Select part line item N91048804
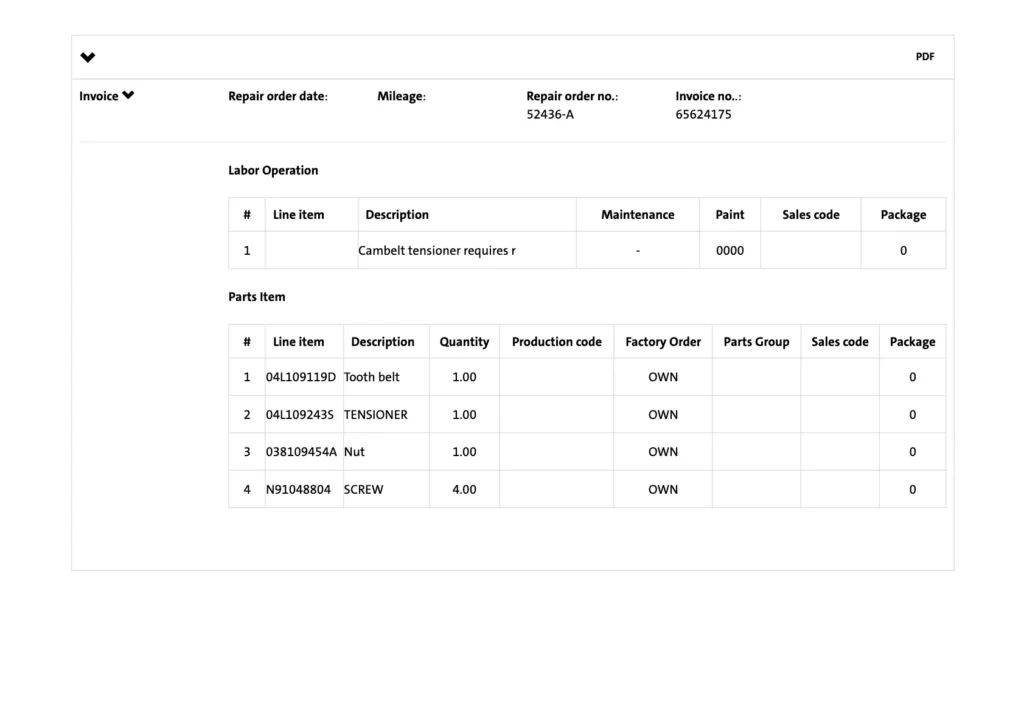This screenshot has width=1024, height=723. point(298,490)
